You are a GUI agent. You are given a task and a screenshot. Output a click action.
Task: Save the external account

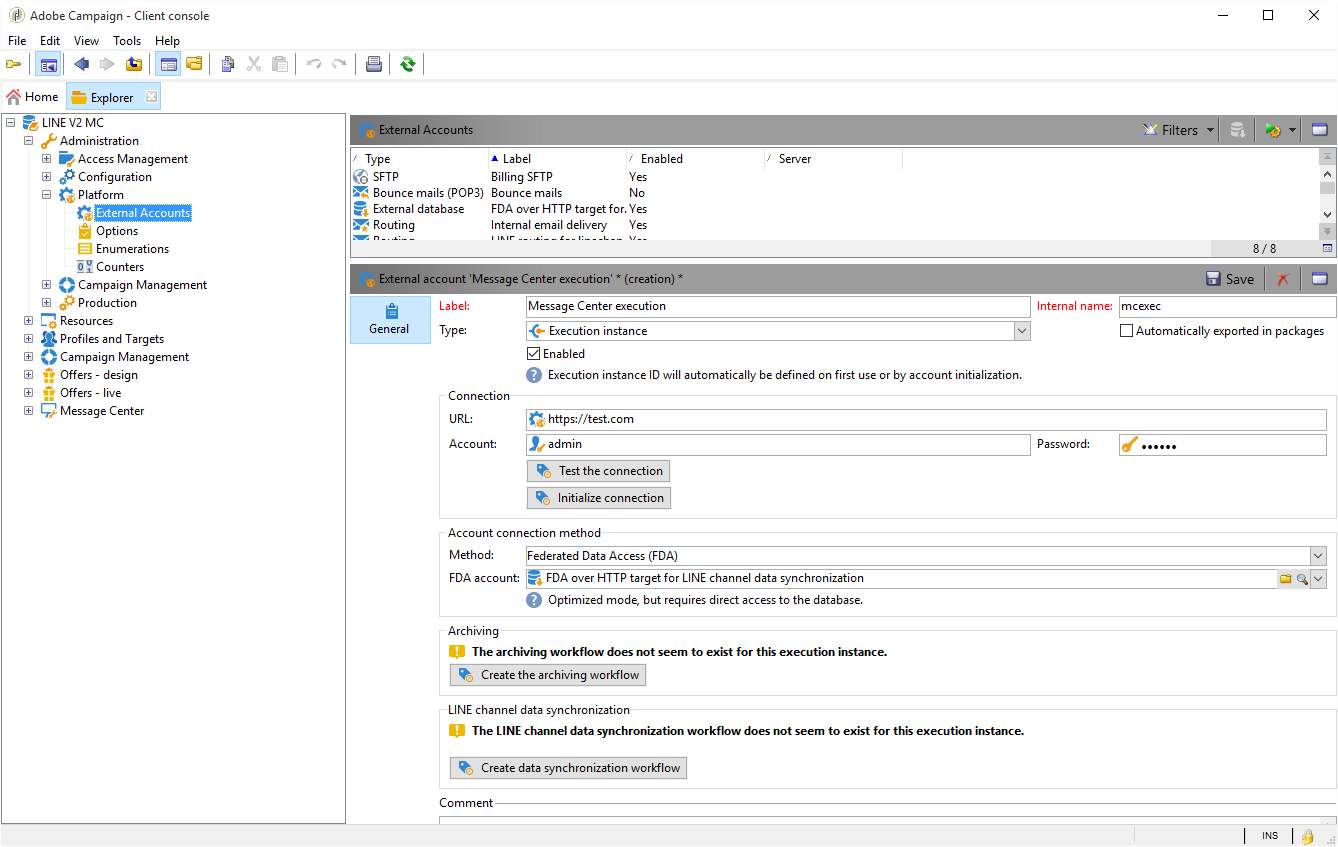[x=1230, y=279]
